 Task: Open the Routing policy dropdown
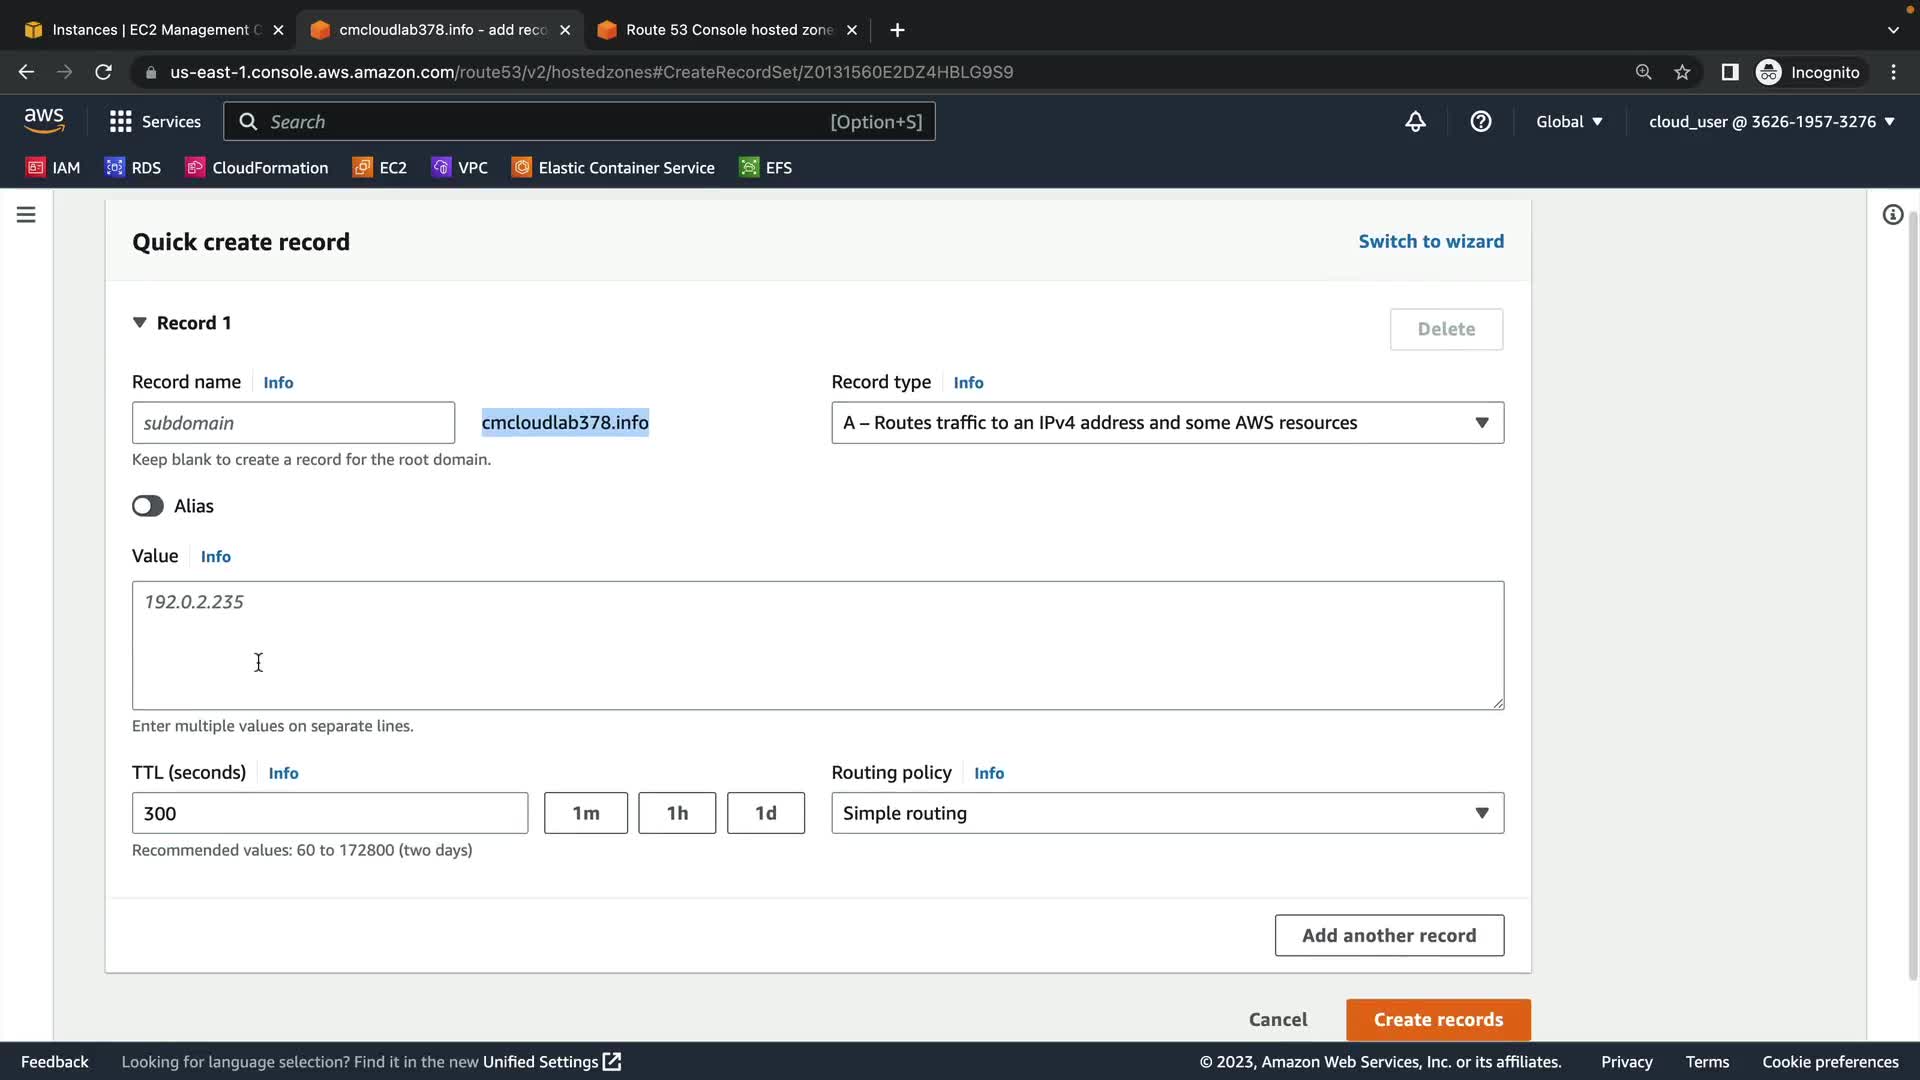(1167, 813)
